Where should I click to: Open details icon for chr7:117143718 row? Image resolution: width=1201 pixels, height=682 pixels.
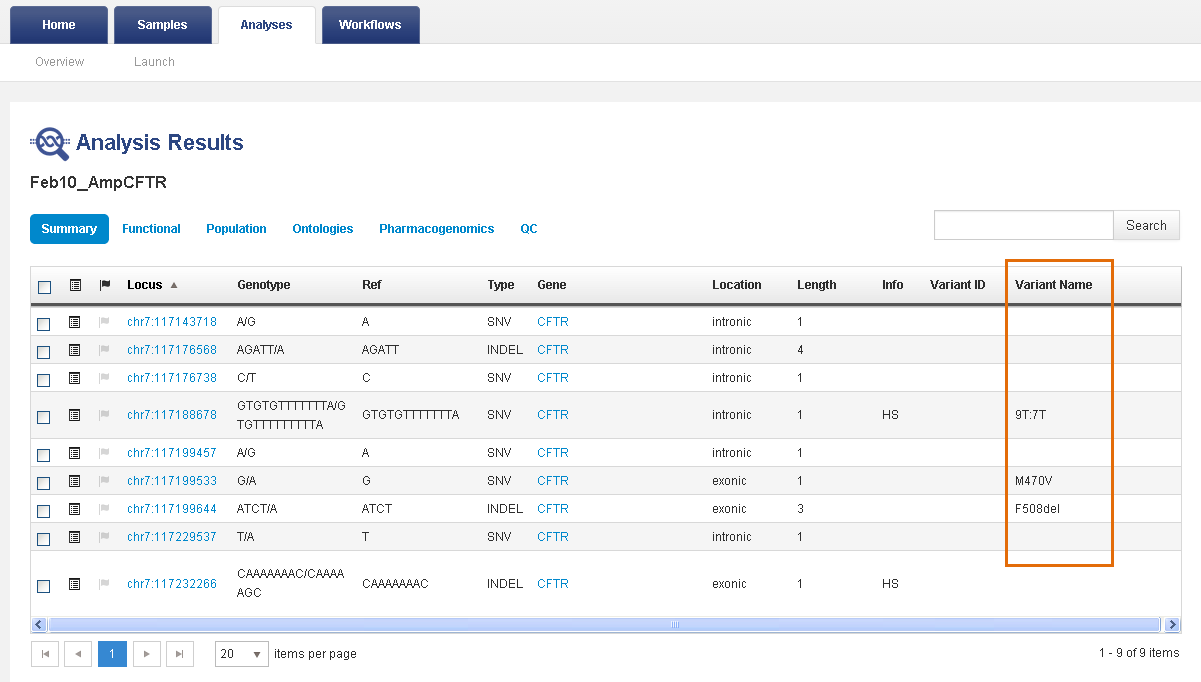pyautogui.click(x=75, y=322)
